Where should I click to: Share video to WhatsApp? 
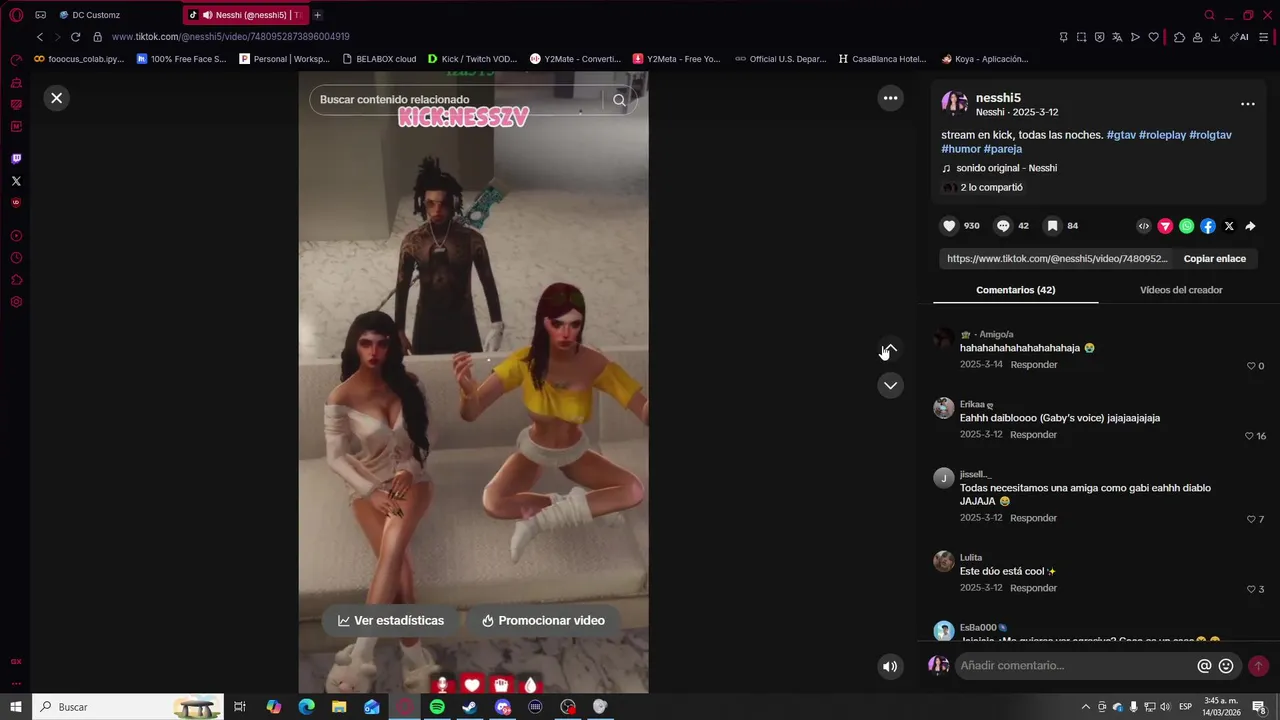[1186, 226]
